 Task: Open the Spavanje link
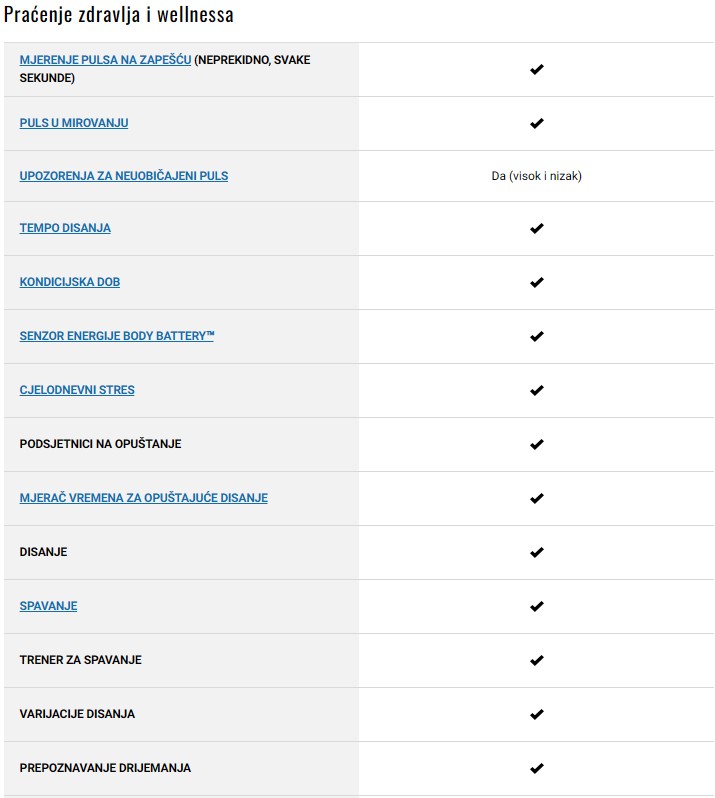click(48, 606)
